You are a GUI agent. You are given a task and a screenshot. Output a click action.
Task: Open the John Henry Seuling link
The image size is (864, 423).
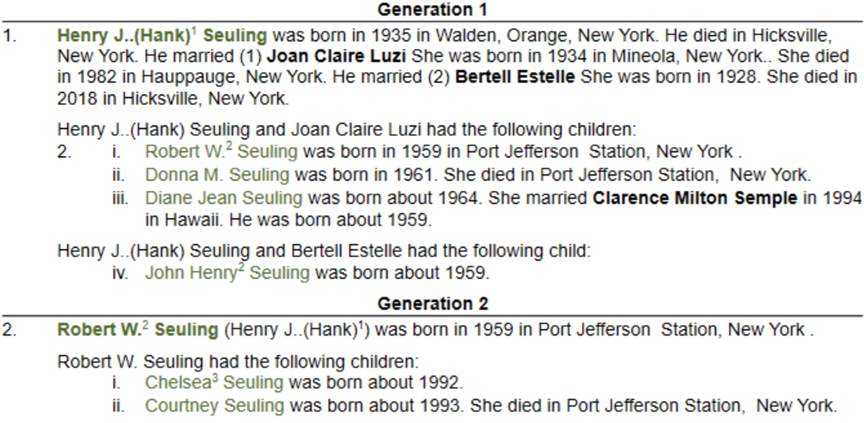[227, 272]
